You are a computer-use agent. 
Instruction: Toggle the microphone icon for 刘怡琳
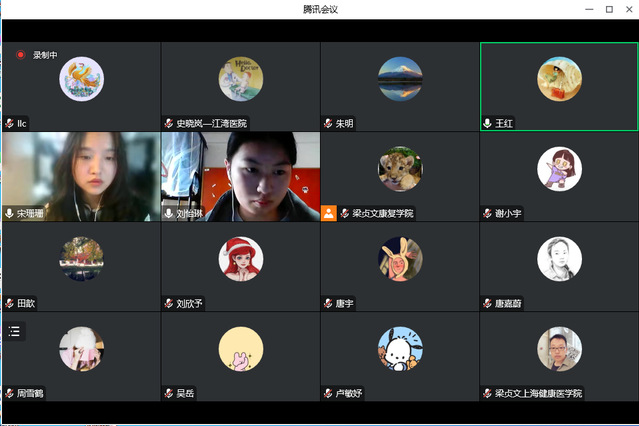(x=169, y=214)
